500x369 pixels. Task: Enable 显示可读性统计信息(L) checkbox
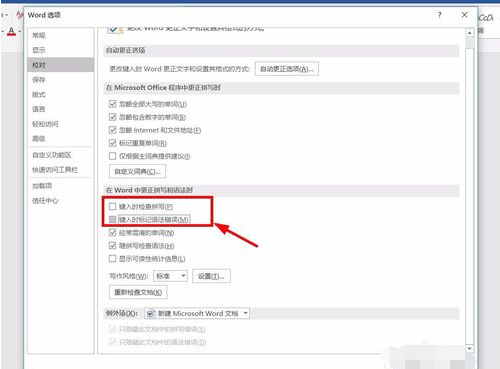(113, 259)
